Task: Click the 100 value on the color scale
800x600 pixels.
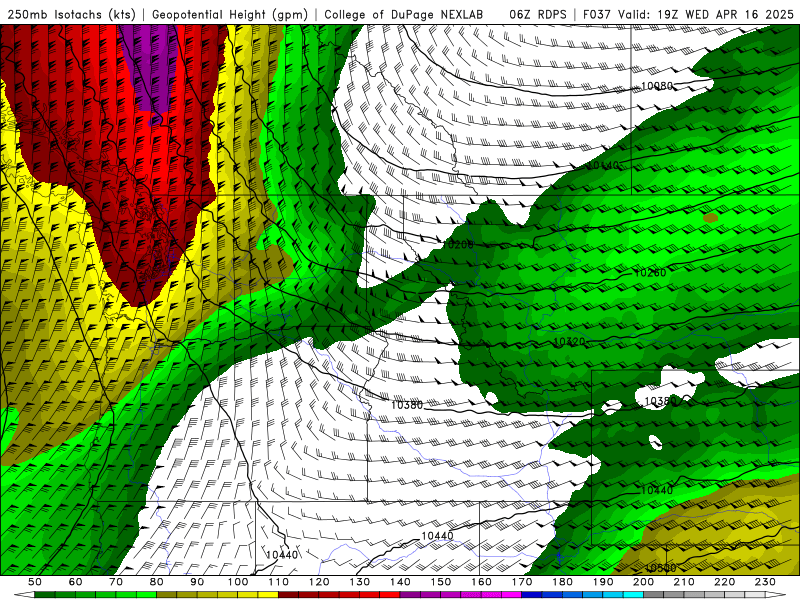Action: [238, 582]
